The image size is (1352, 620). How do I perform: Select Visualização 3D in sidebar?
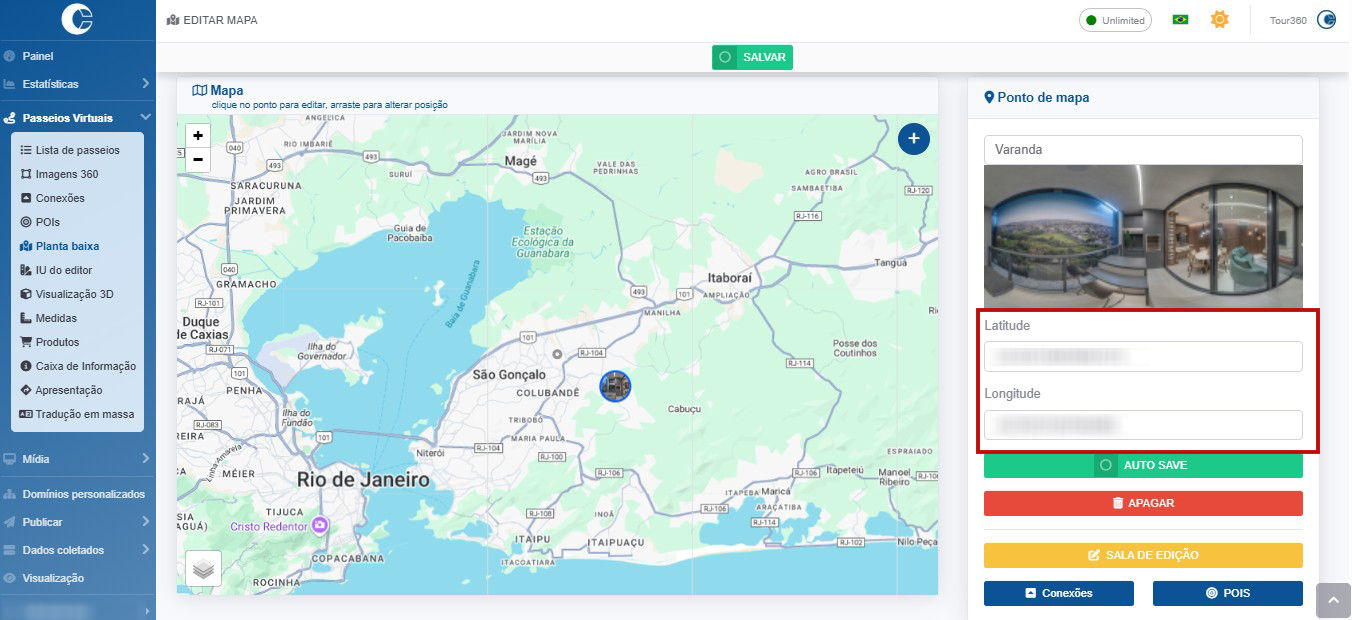tap(74, 294)
